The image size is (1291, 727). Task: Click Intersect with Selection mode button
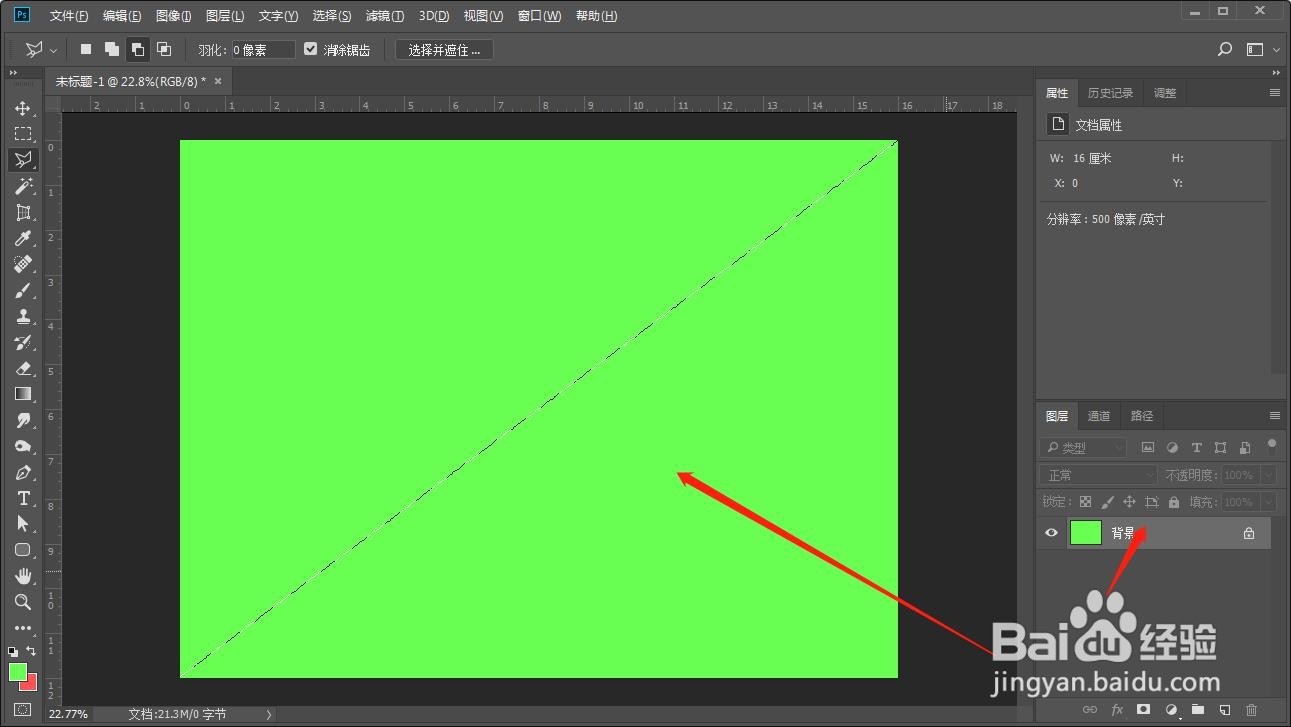[164, 49]
